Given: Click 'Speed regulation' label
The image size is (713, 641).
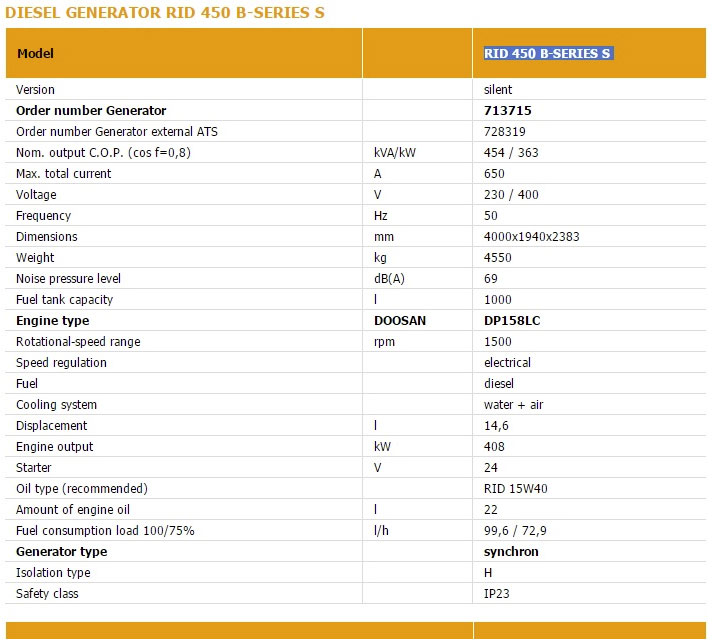Looking at the screenshot, I should 61,362.
